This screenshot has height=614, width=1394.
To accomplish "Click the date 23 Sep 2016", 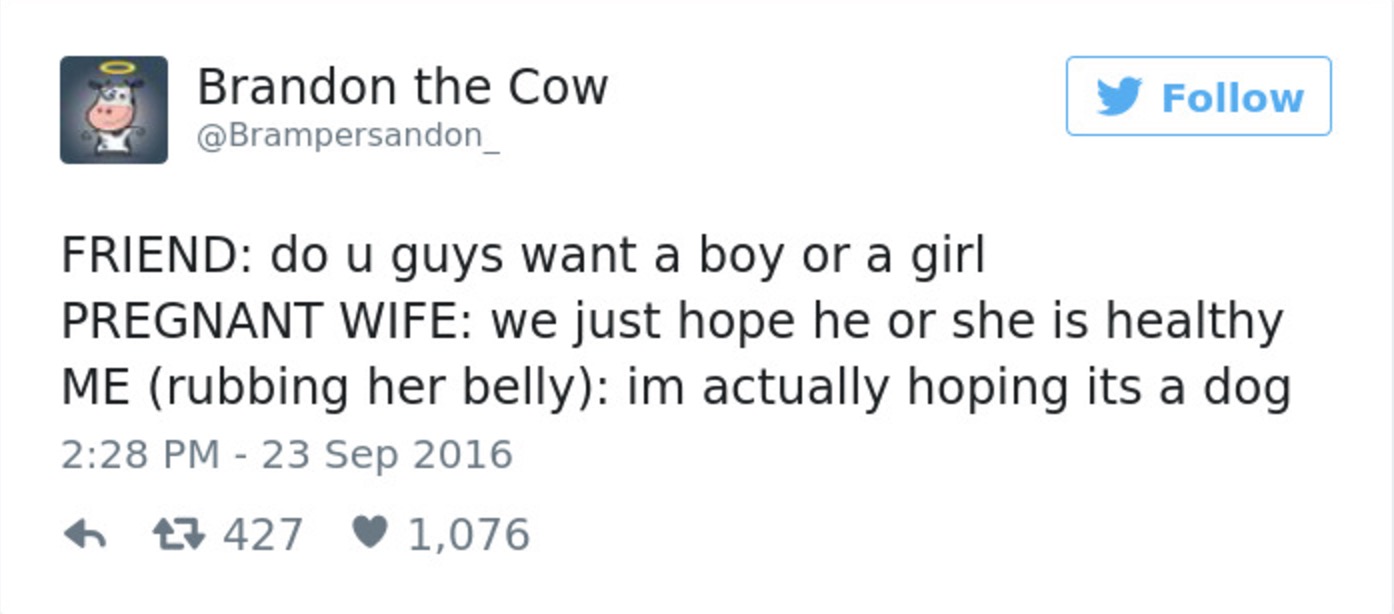I will point(387,455).
